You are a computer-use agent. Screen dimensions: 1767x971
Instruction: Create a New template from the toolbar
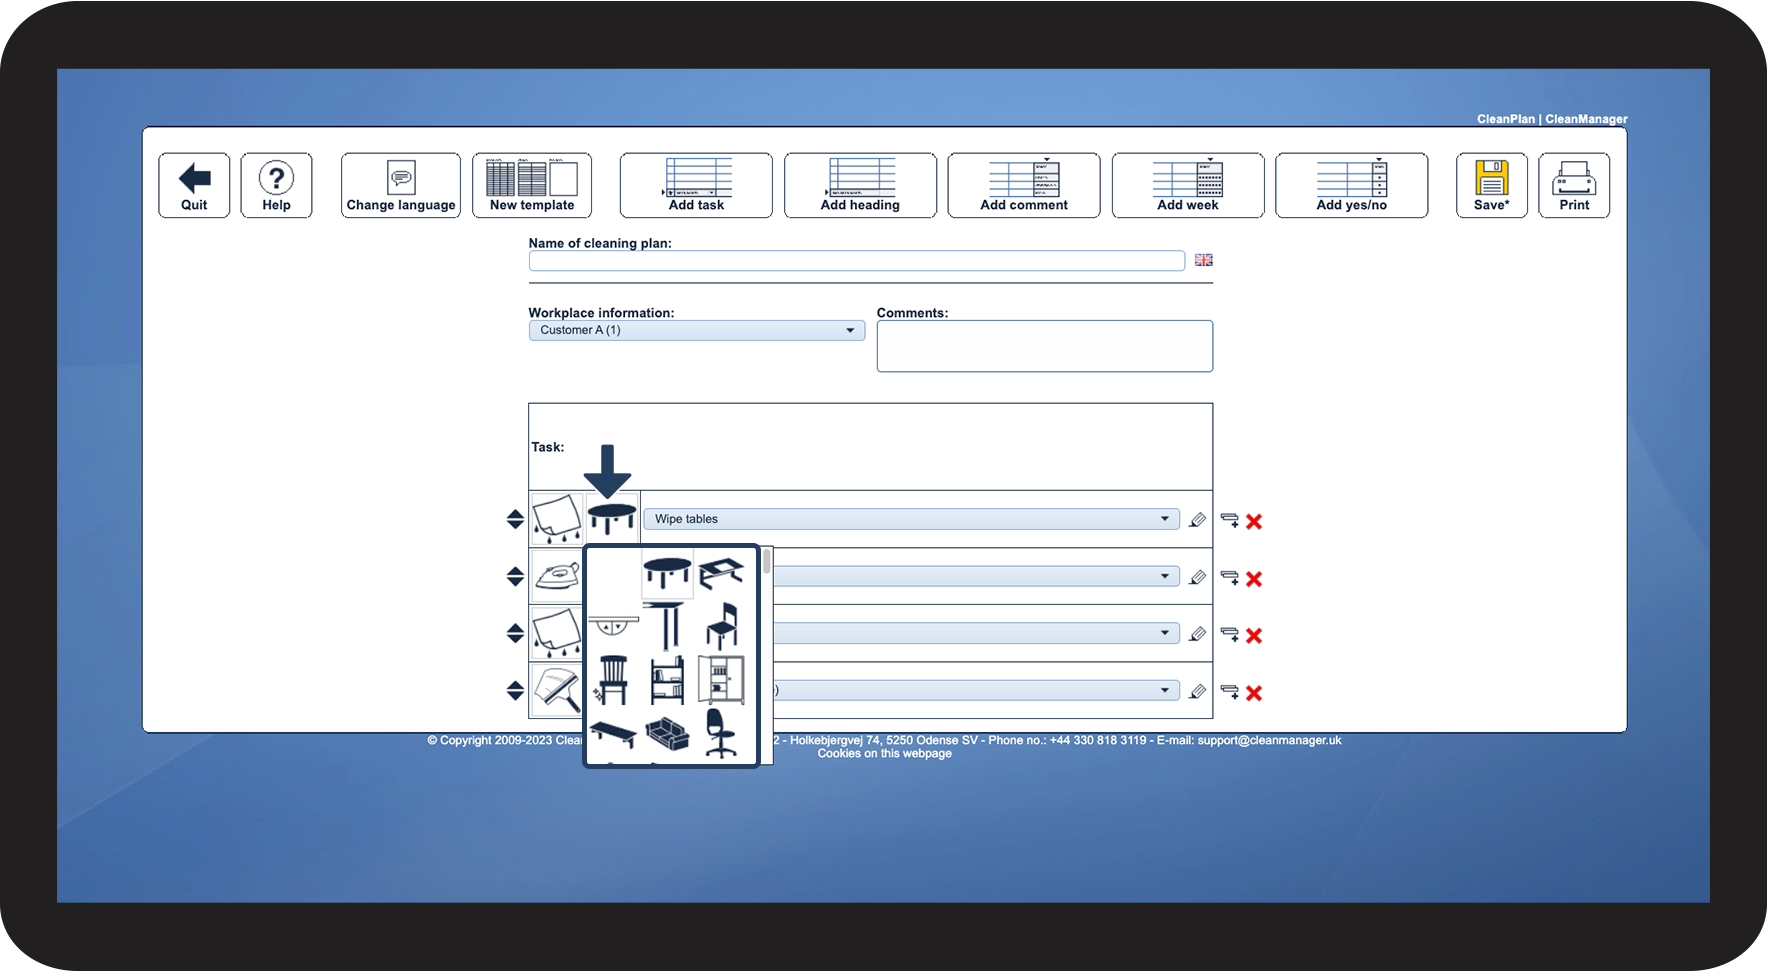pos(532,185)
